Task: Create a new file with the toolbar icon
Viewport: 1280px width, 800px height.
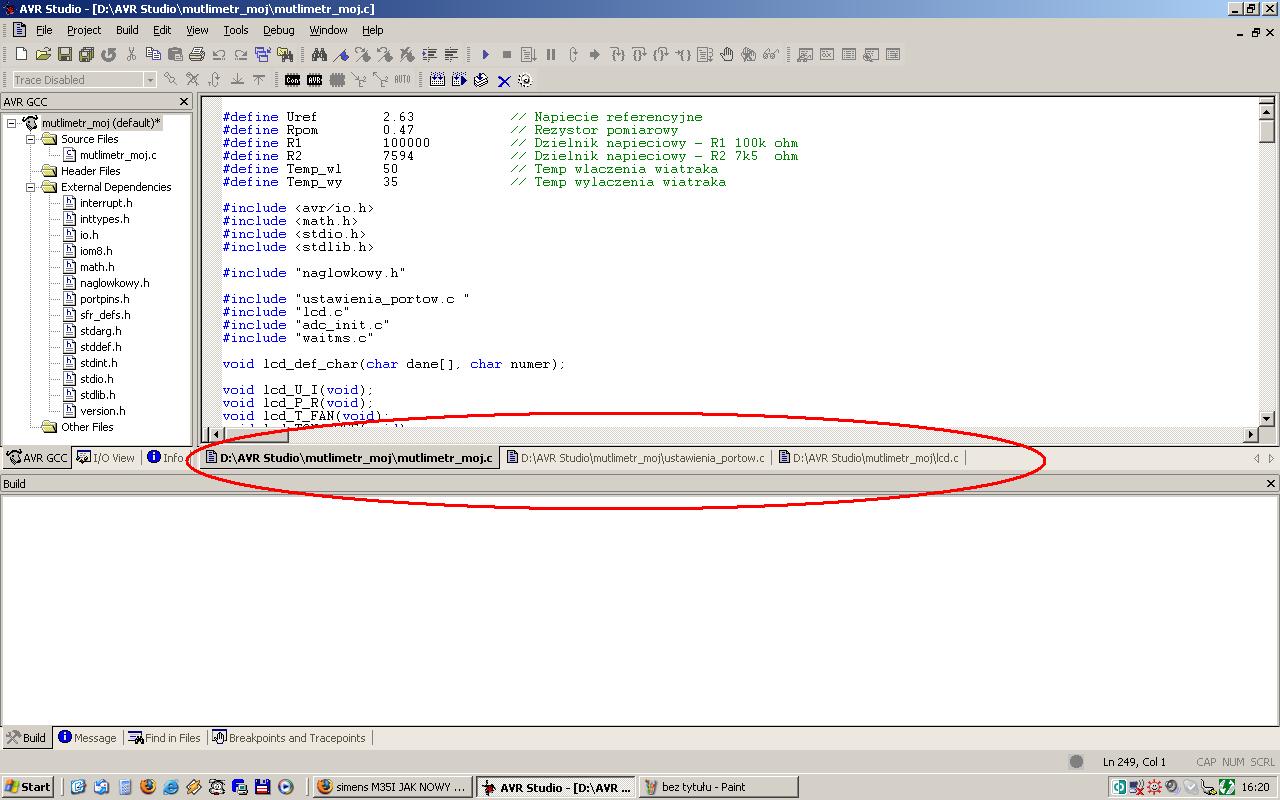Action: [x=21, y=54]
